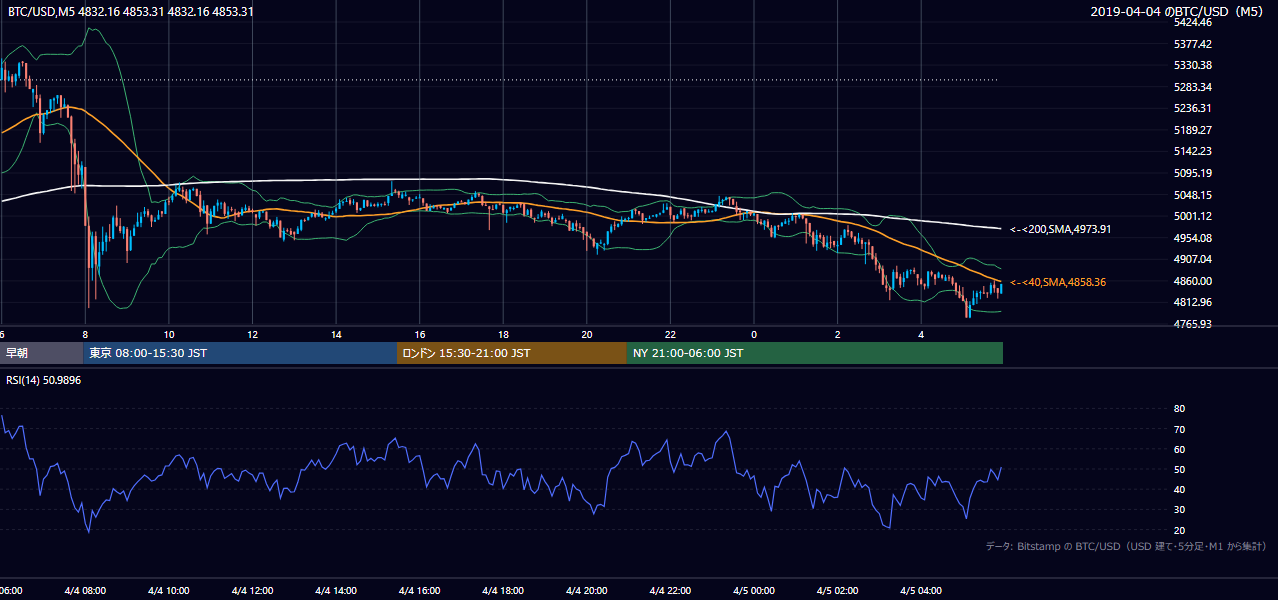1278x600 pixels.
Task: Click the ロンドン 15:30-21:00 JST session bar
Action: pos(512,353)
